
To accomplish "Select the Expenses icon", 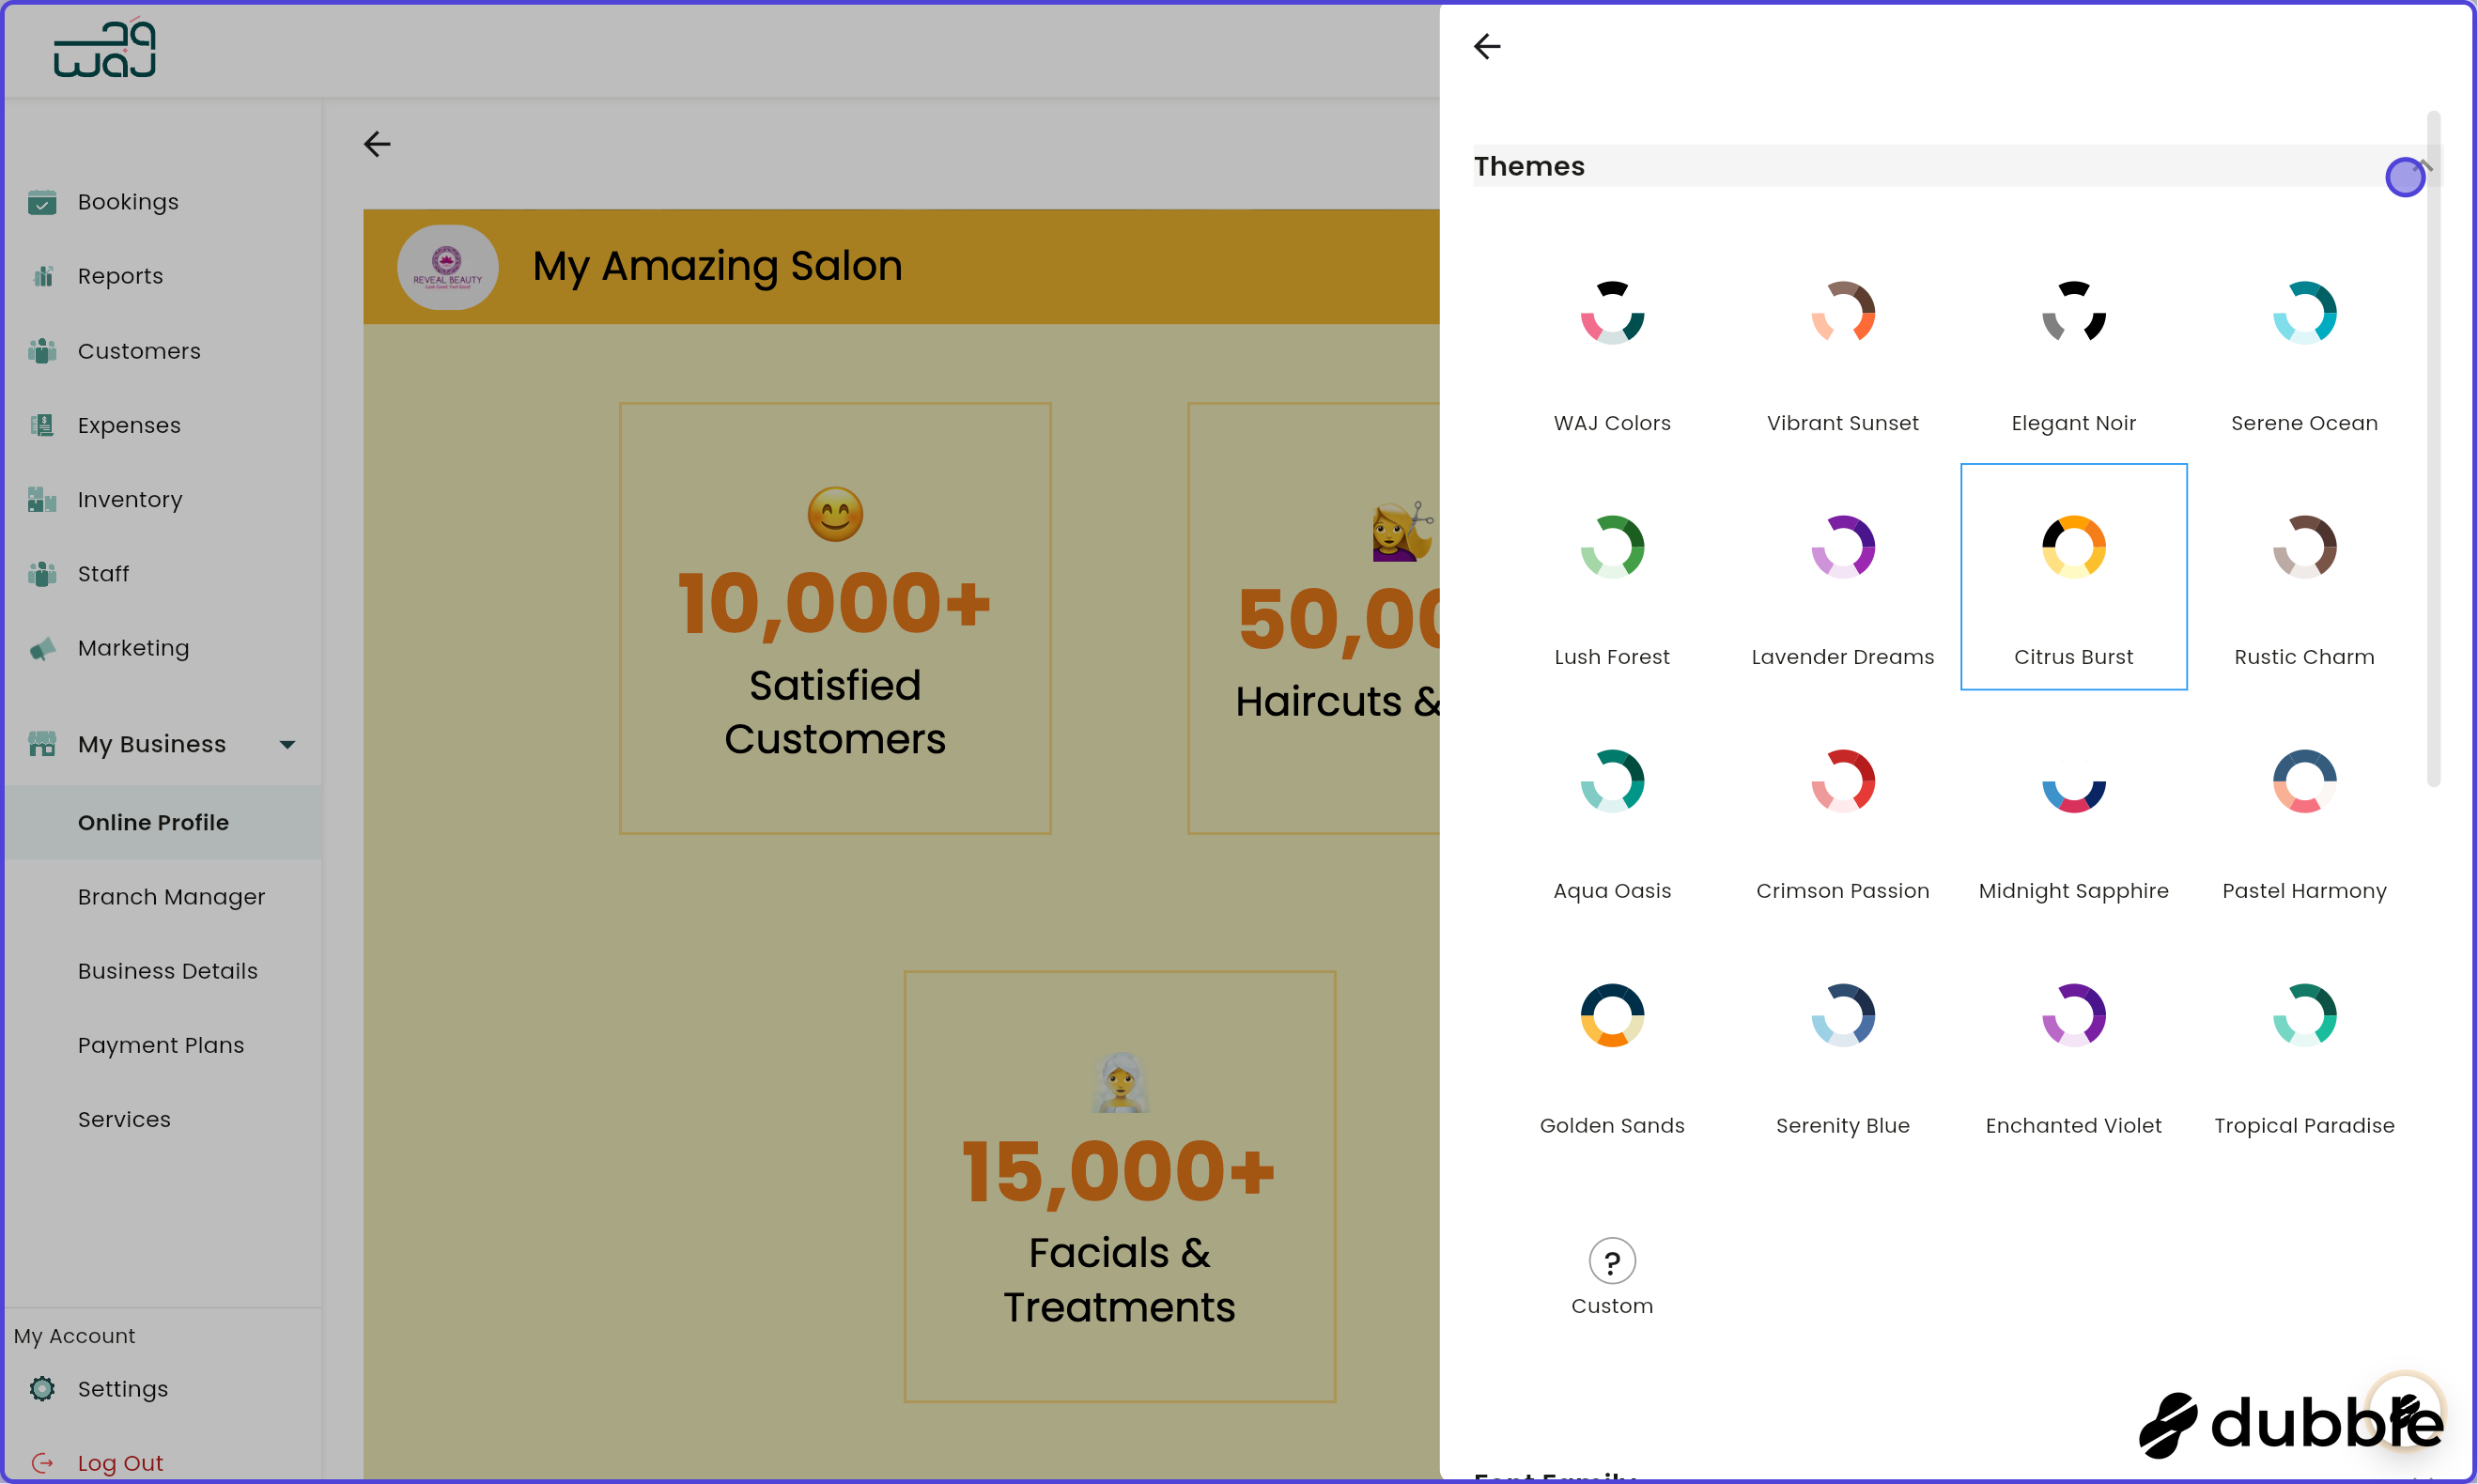I will 42,425.
